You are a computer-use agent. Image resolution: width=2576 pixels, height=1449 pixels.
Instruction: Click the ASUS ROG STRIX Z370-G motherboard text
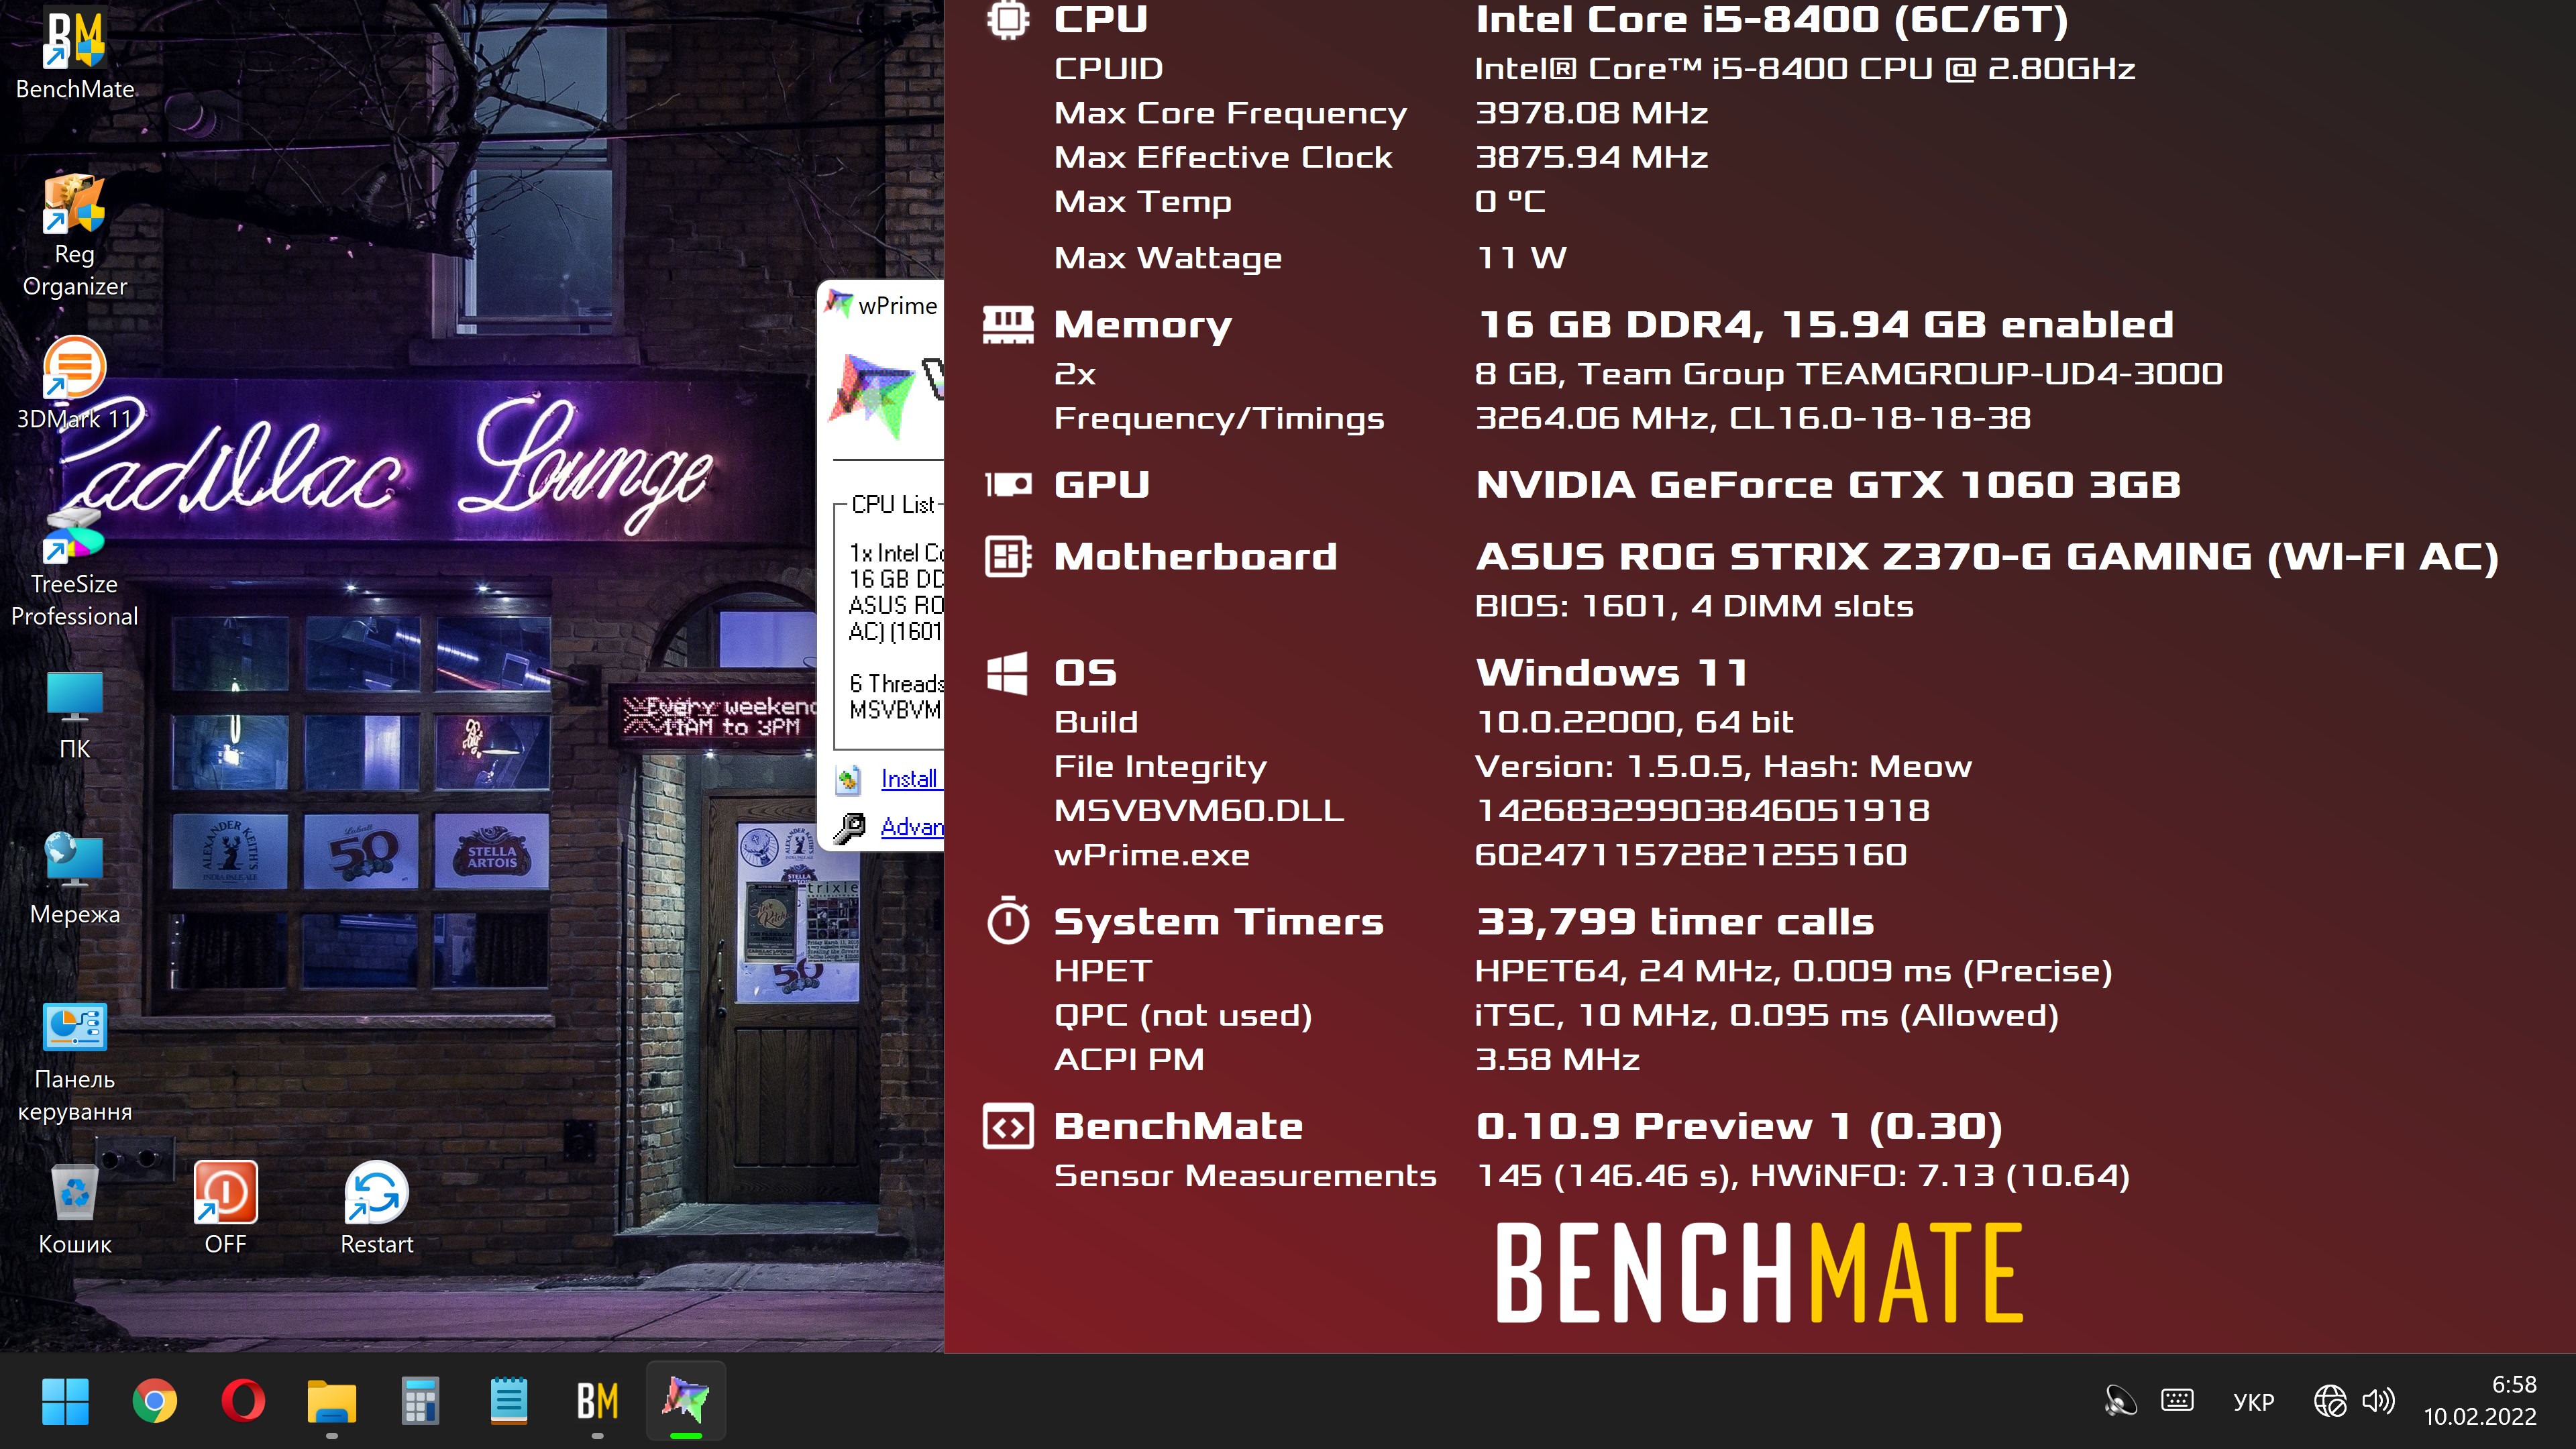[1987, 557]
